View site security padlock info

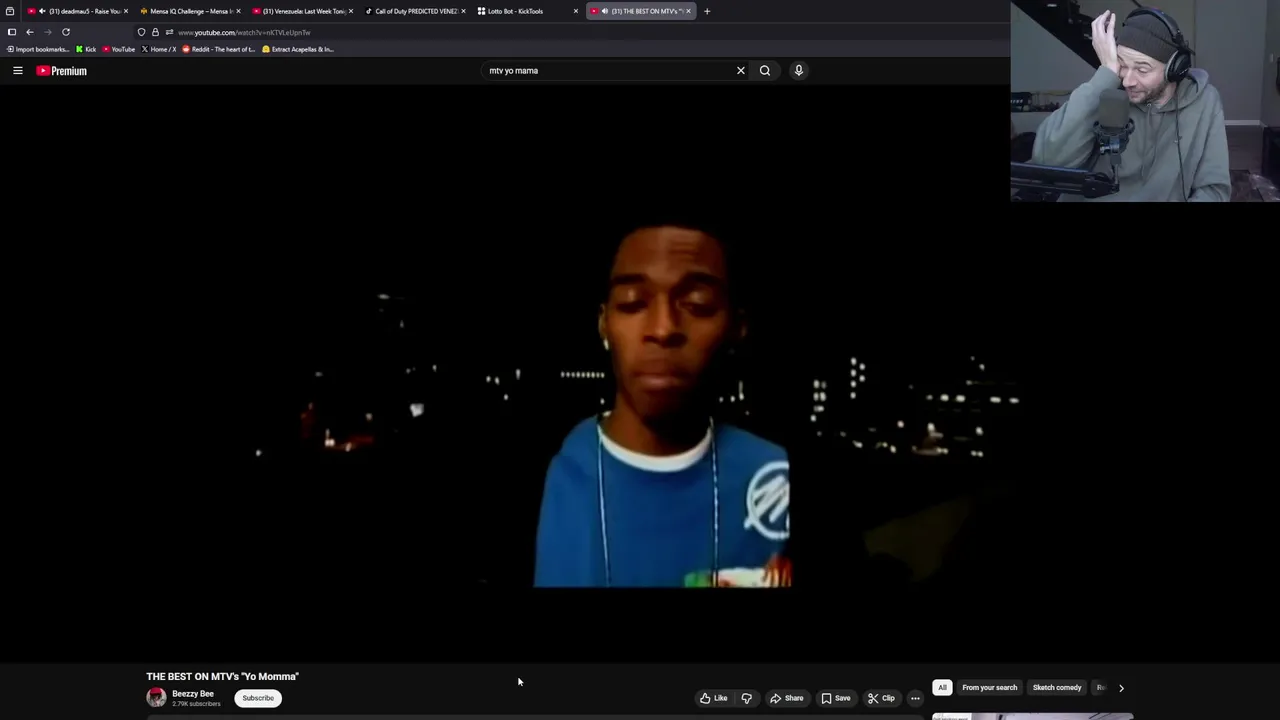(x=155, y=32)
